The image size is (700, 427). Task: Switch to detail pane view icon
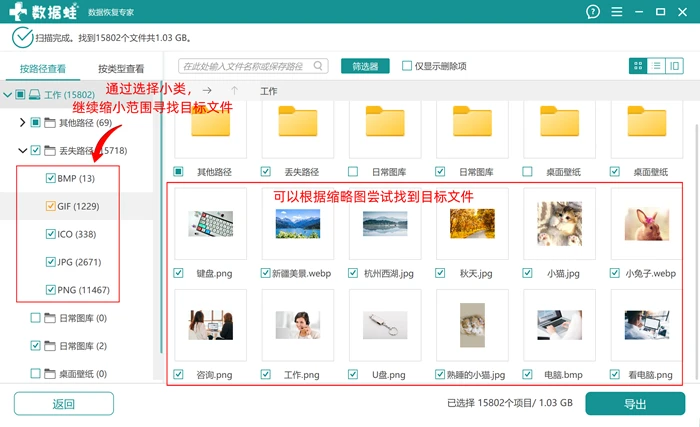pyautogui.click(x=675, y=66)
